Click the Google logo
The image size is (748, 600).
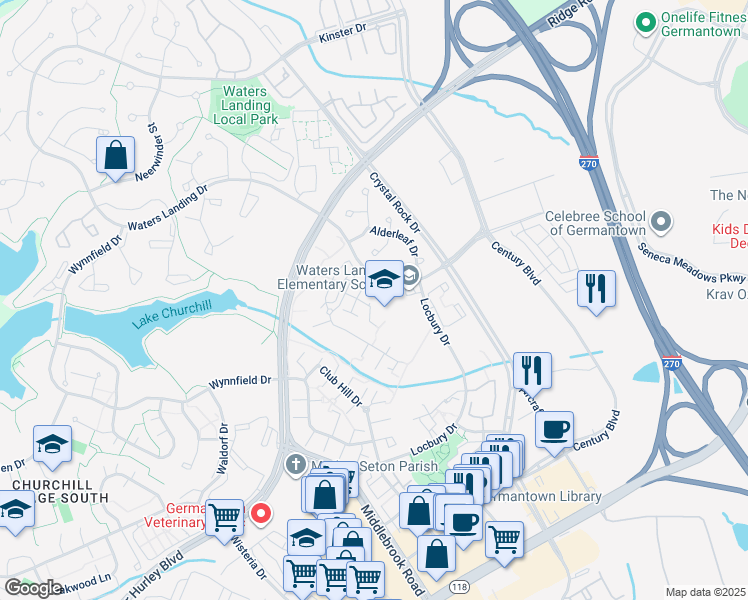click(33, 588)
